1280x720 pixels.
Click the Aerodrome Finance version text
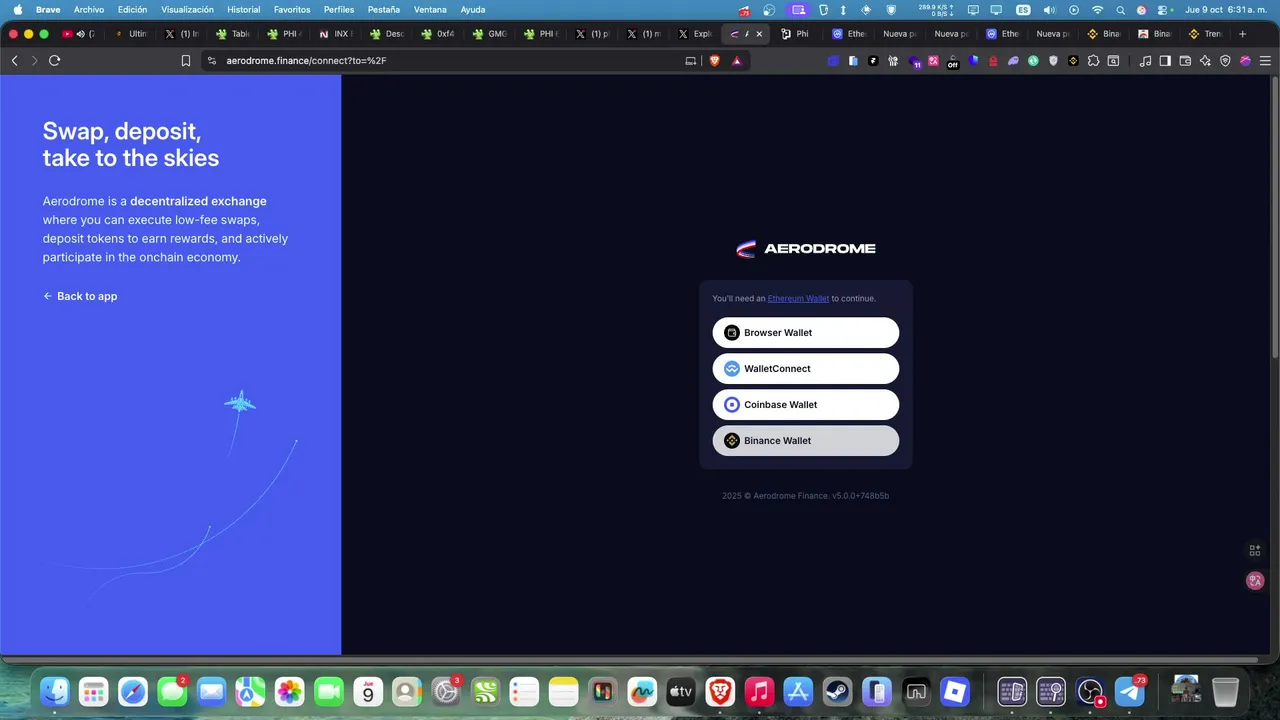pos(805,496)
